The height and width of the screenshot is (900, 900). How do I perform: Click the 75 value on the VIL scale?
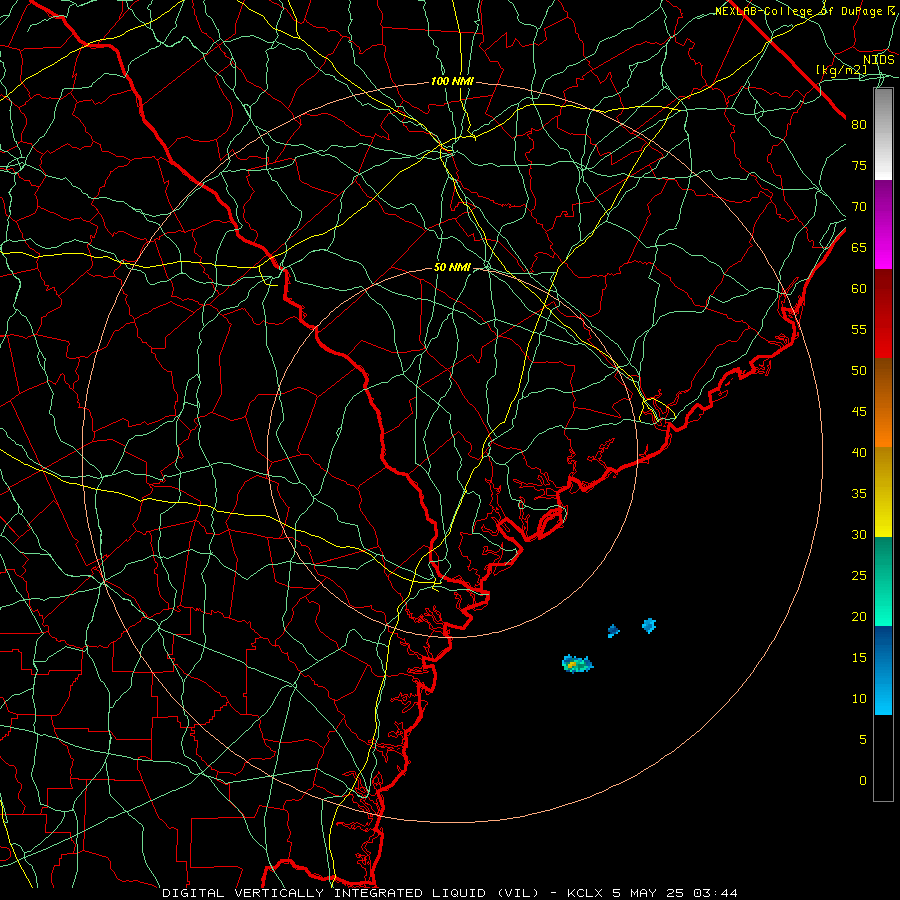click(x=859, y=166)
